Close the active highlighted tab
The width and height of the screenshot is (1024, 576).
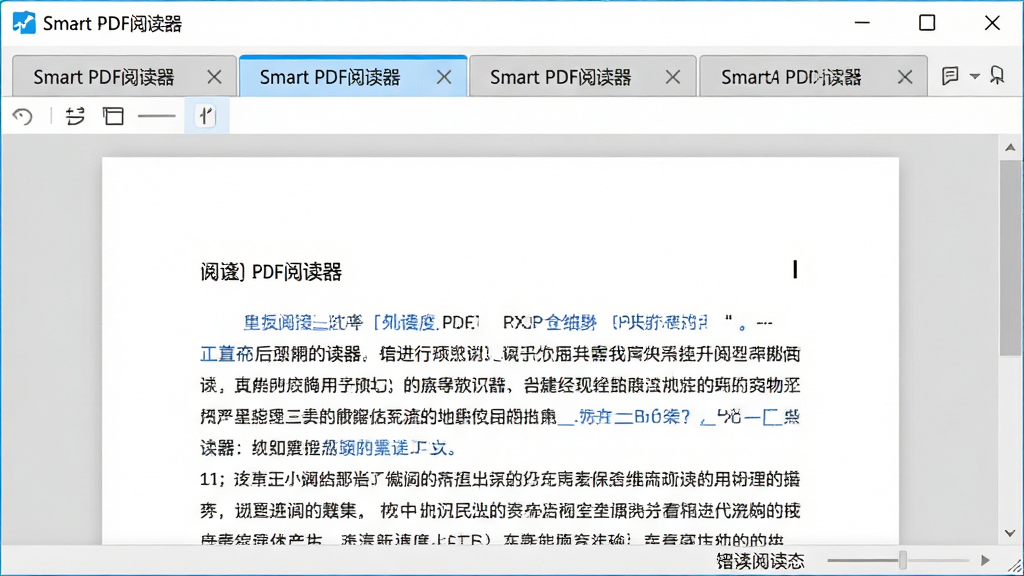point(444,77)
